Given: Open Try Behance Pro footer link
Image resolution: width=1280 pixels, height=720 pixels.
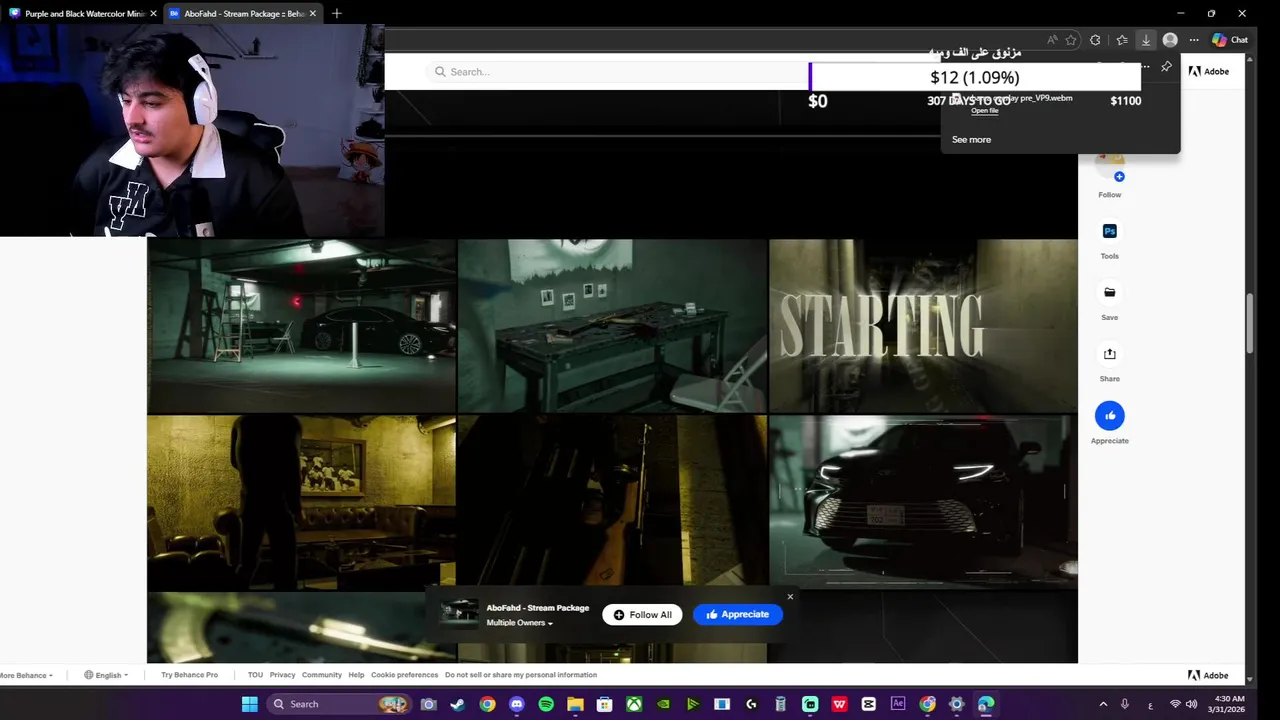Looking at the screenshot, I should click(x=189, y=675).
